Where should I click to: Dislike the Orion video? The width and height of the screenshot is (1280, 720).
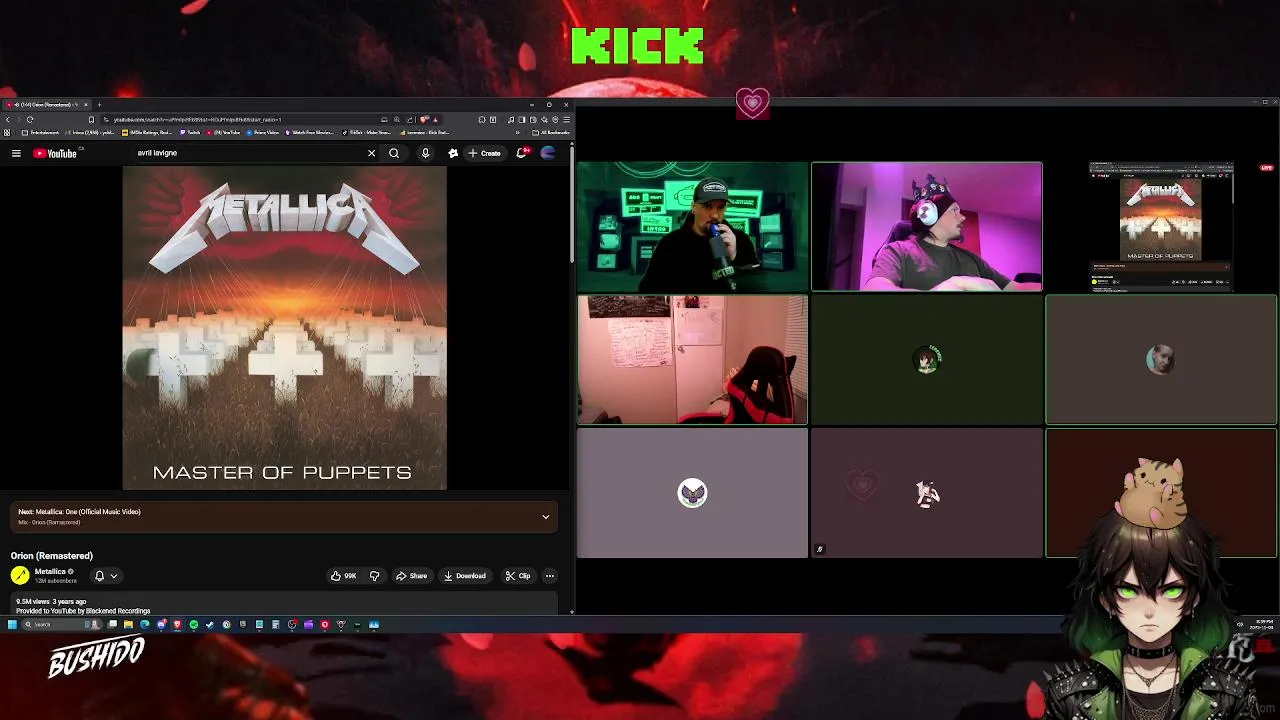pos(375,576)
